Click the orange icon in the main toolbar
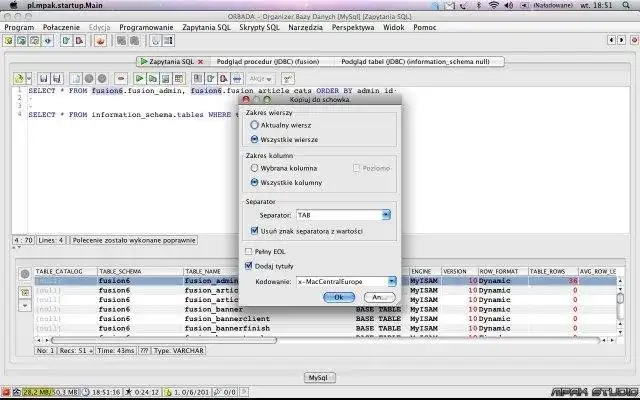Viewport: 640px width, 400px height. pos(100,41)
